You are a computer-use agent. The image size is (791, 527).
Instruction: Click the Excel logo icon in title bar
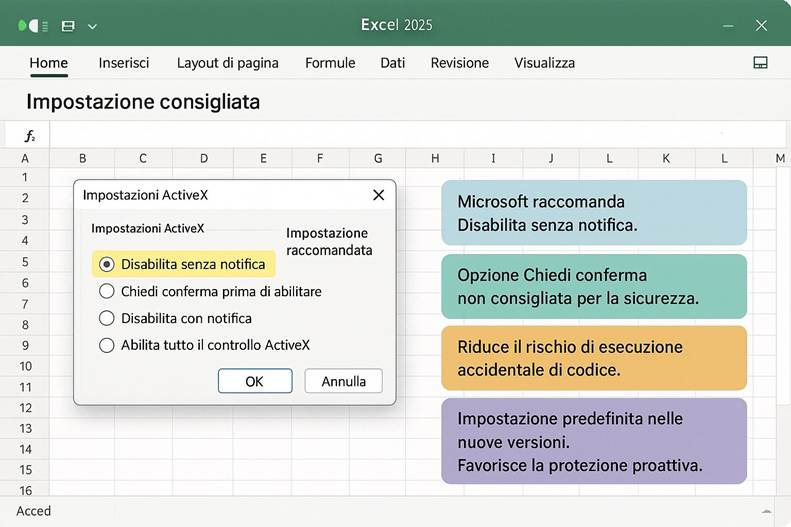[33, 26]
